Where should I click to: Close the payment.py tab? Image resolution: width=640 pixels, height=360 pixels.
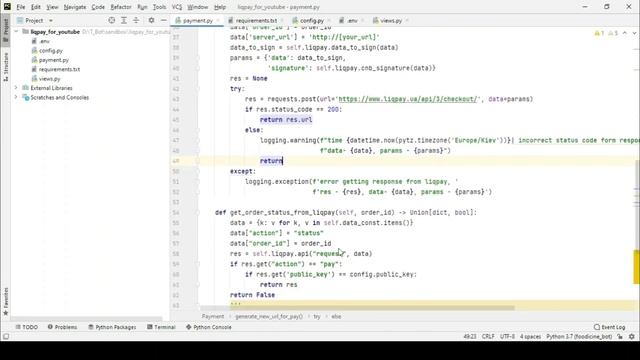coord(218,20)
